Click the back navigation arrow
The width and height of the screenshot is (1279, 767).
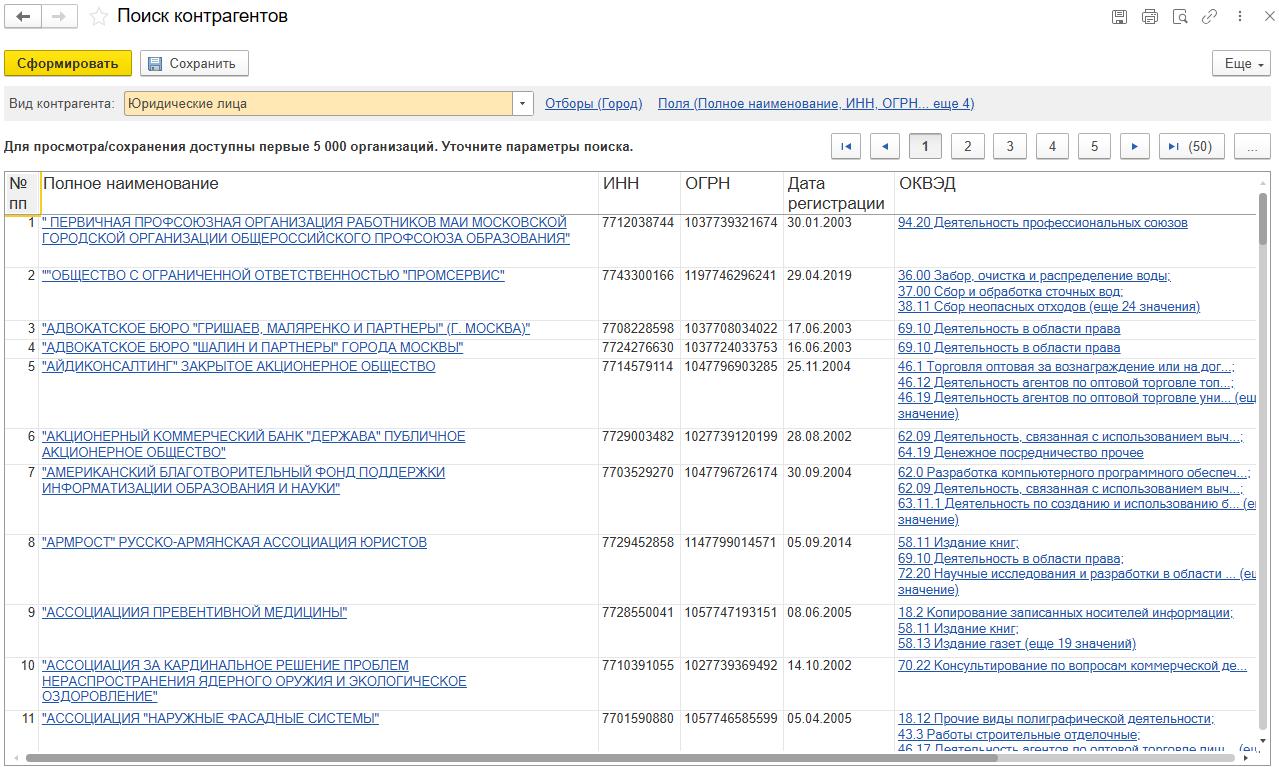pos(23,17)
